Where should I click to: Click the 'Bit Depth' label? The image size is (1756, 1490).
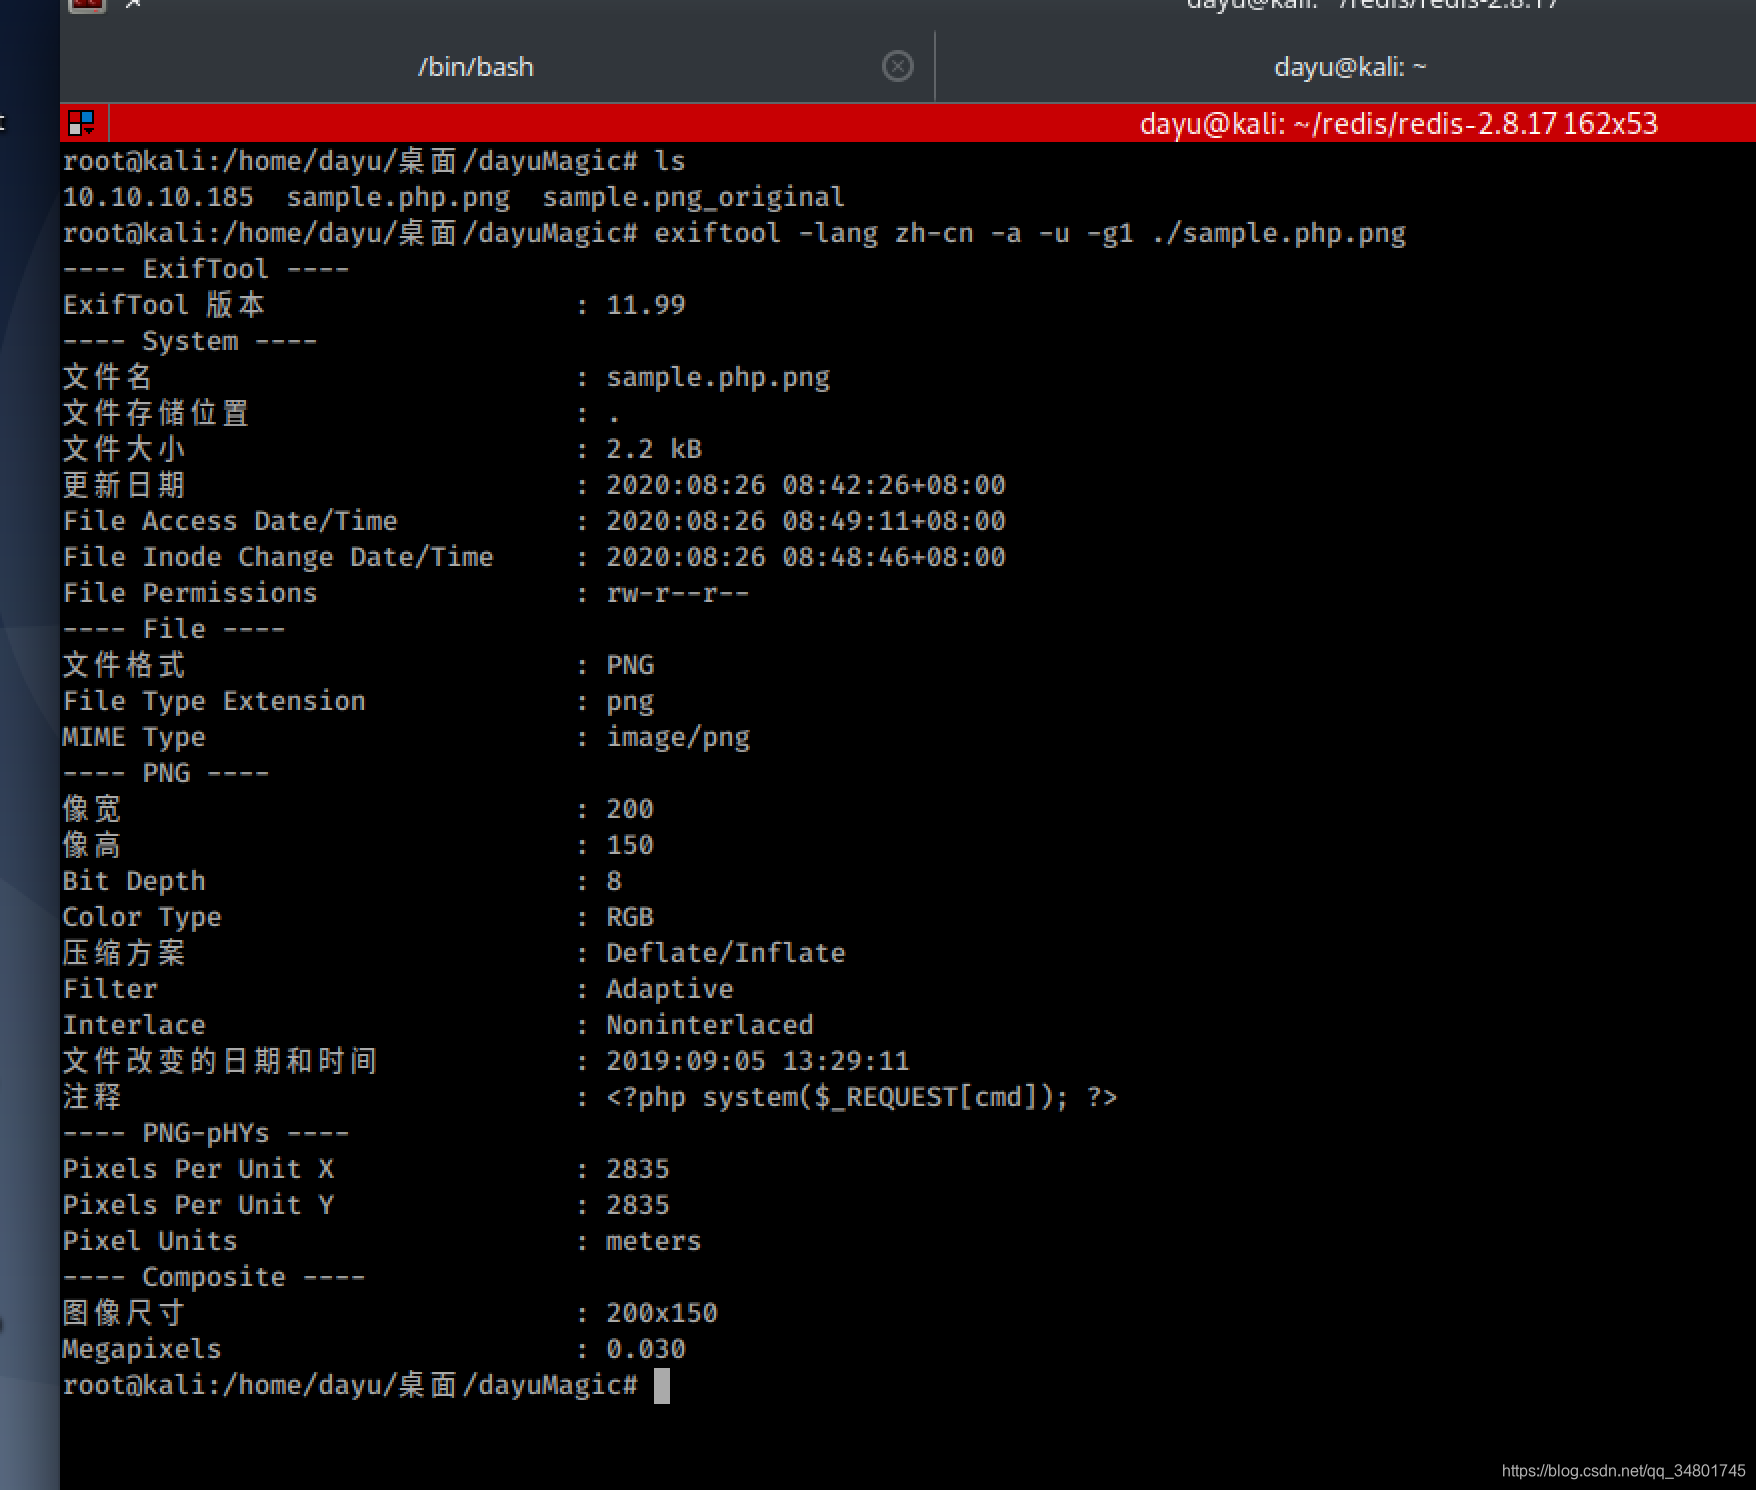point(134,881)
